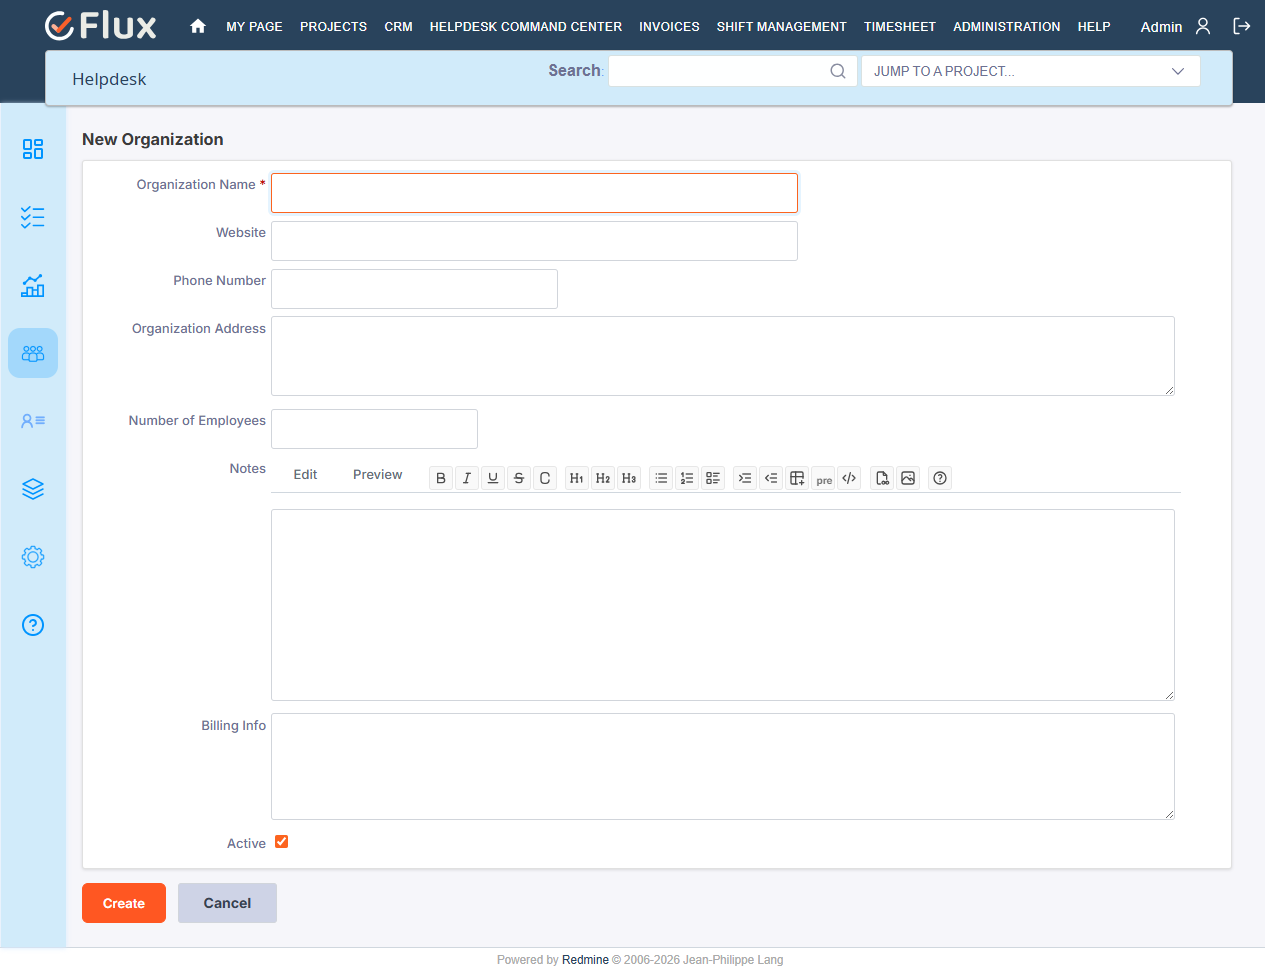This screenshot has width=1265, height=971.
Task: Apply strikethrough formatting in Notes toolbar
Action: (519, 478)
